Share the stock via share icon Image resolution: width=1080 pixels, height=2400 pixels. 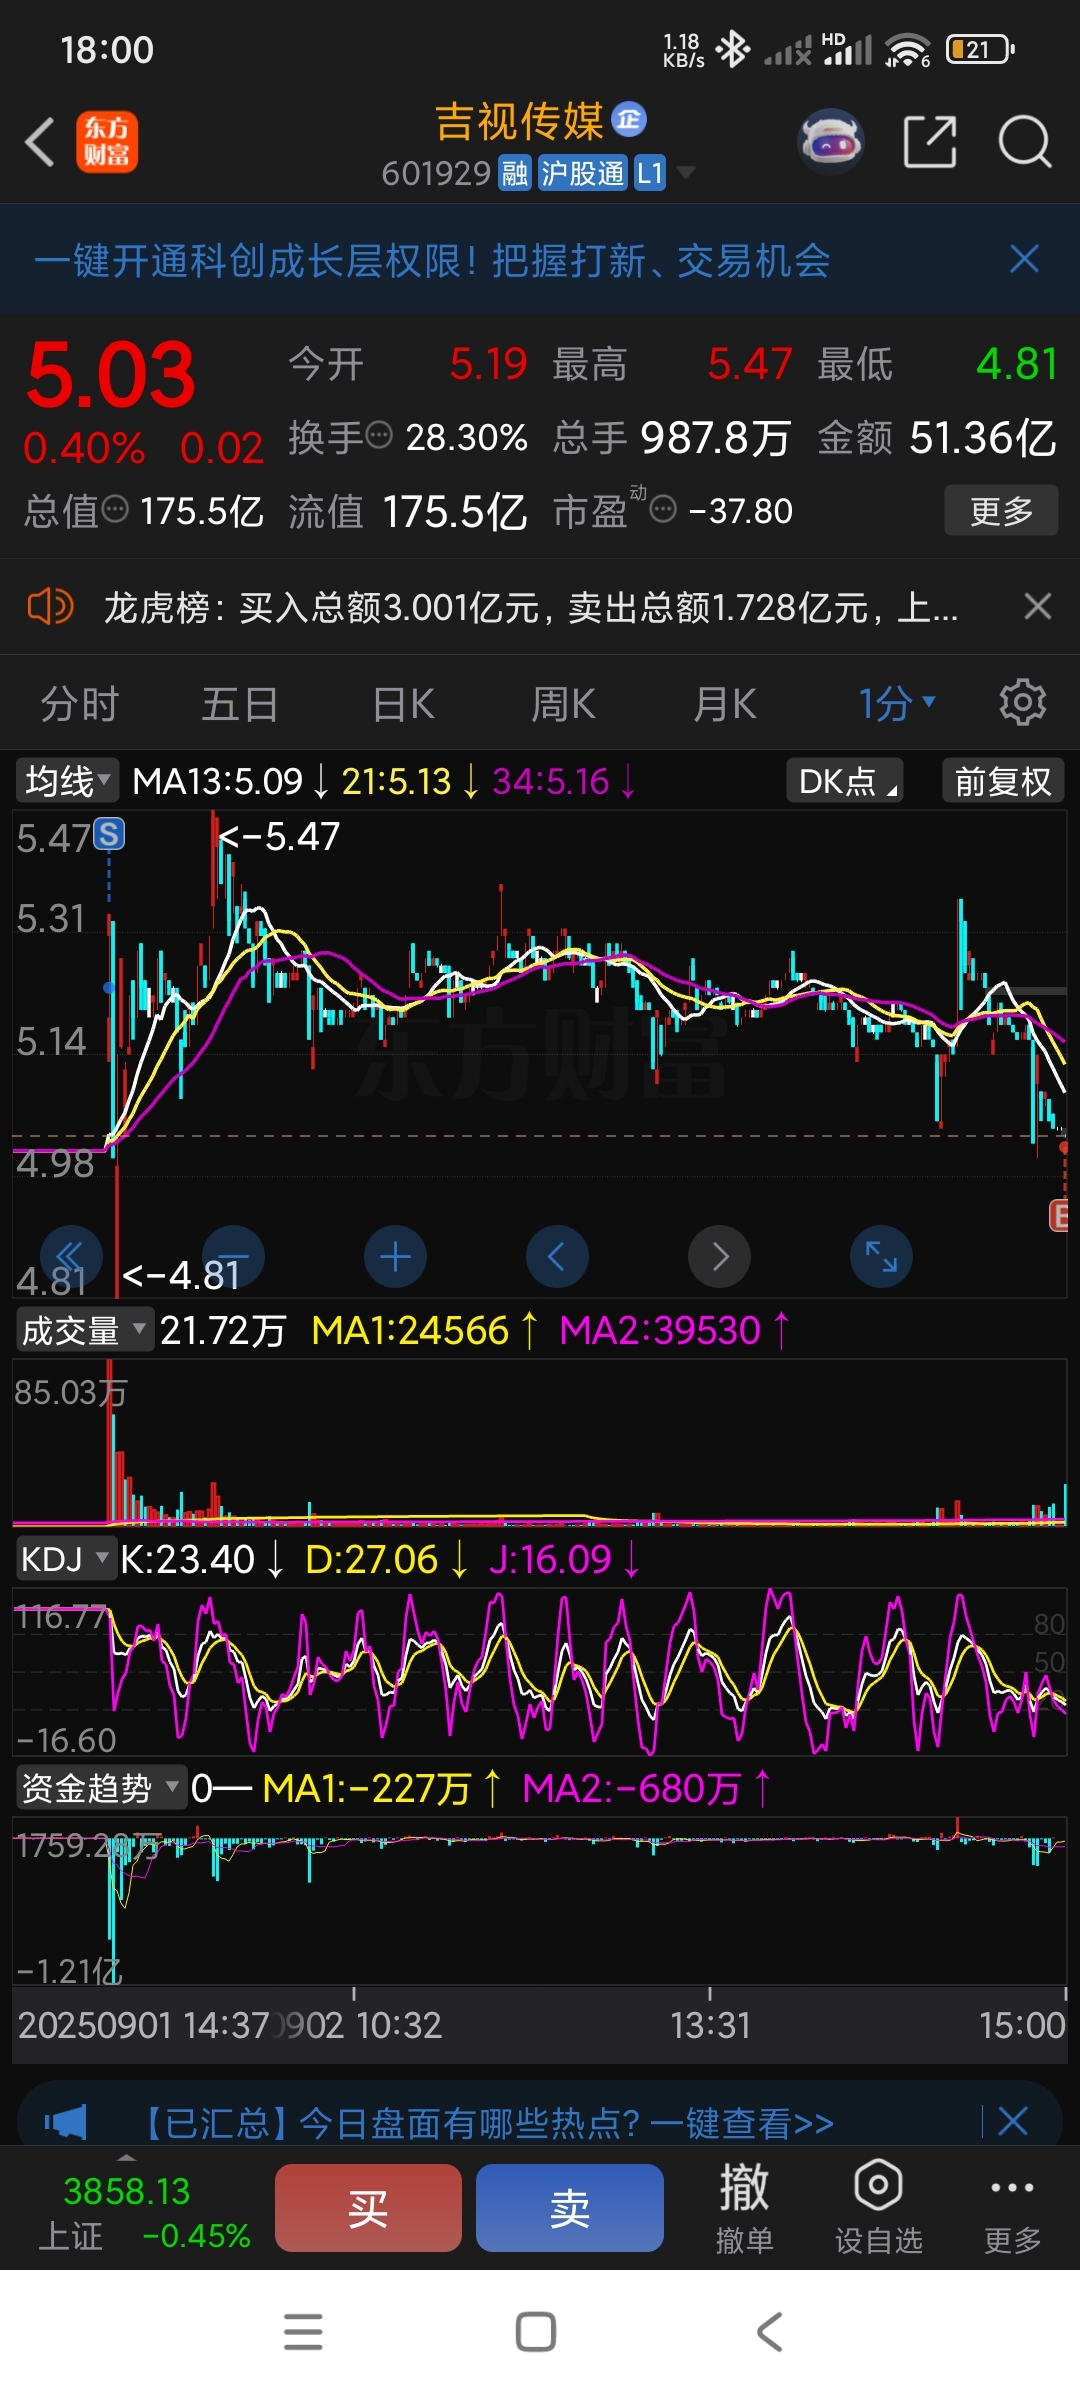tap(930, 142)
